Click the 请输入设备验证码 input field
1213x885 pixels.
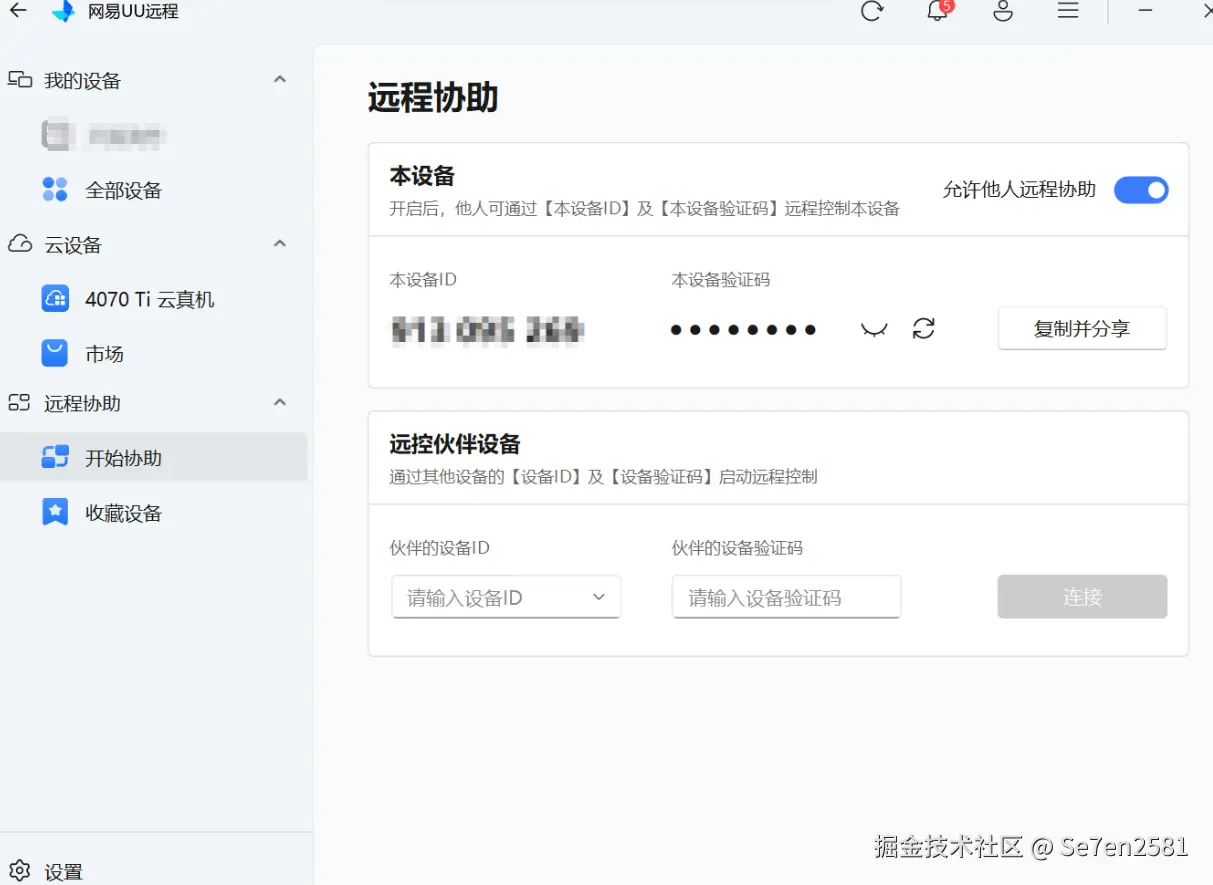tap(786, 597)
